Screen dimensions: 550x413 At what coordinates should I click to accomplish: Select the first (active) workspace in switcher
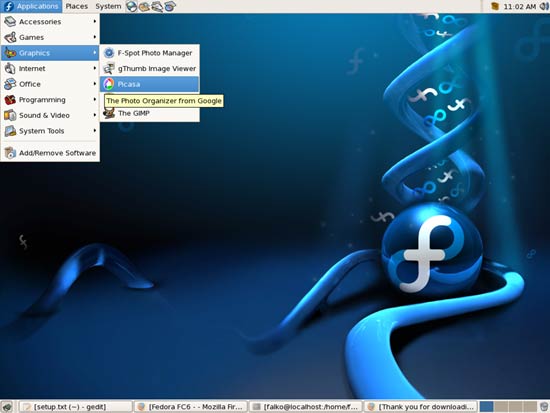pyautogui.click(x=487, y=407)
